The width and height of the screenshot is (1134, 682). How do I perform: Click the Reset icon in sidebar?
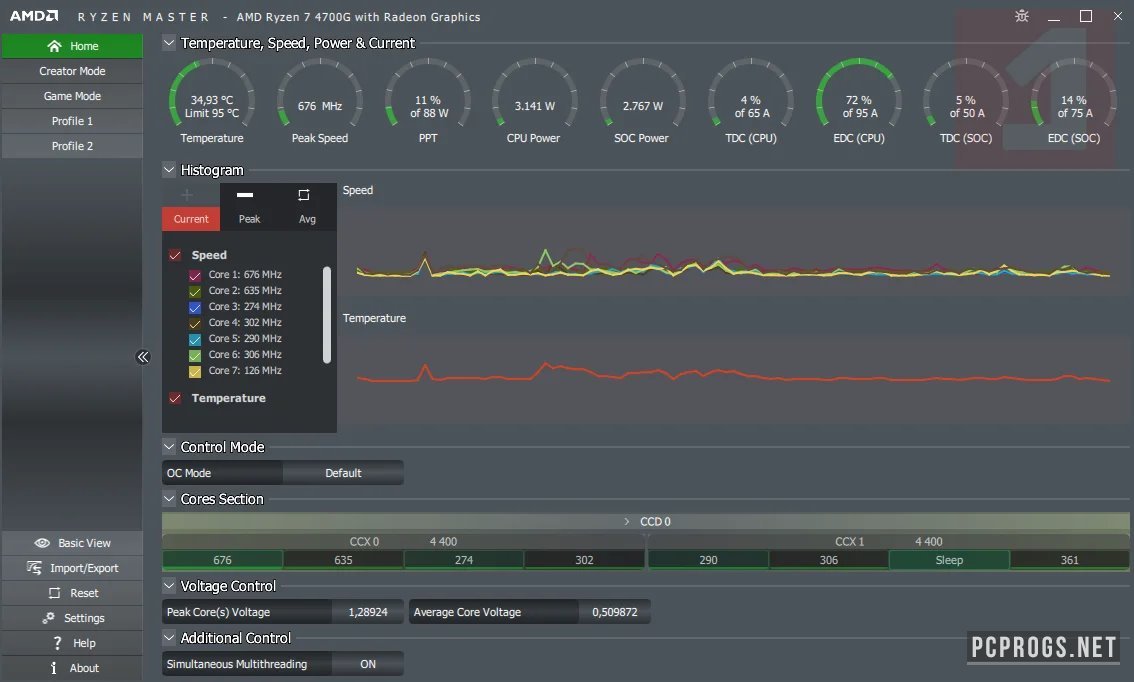54,593
